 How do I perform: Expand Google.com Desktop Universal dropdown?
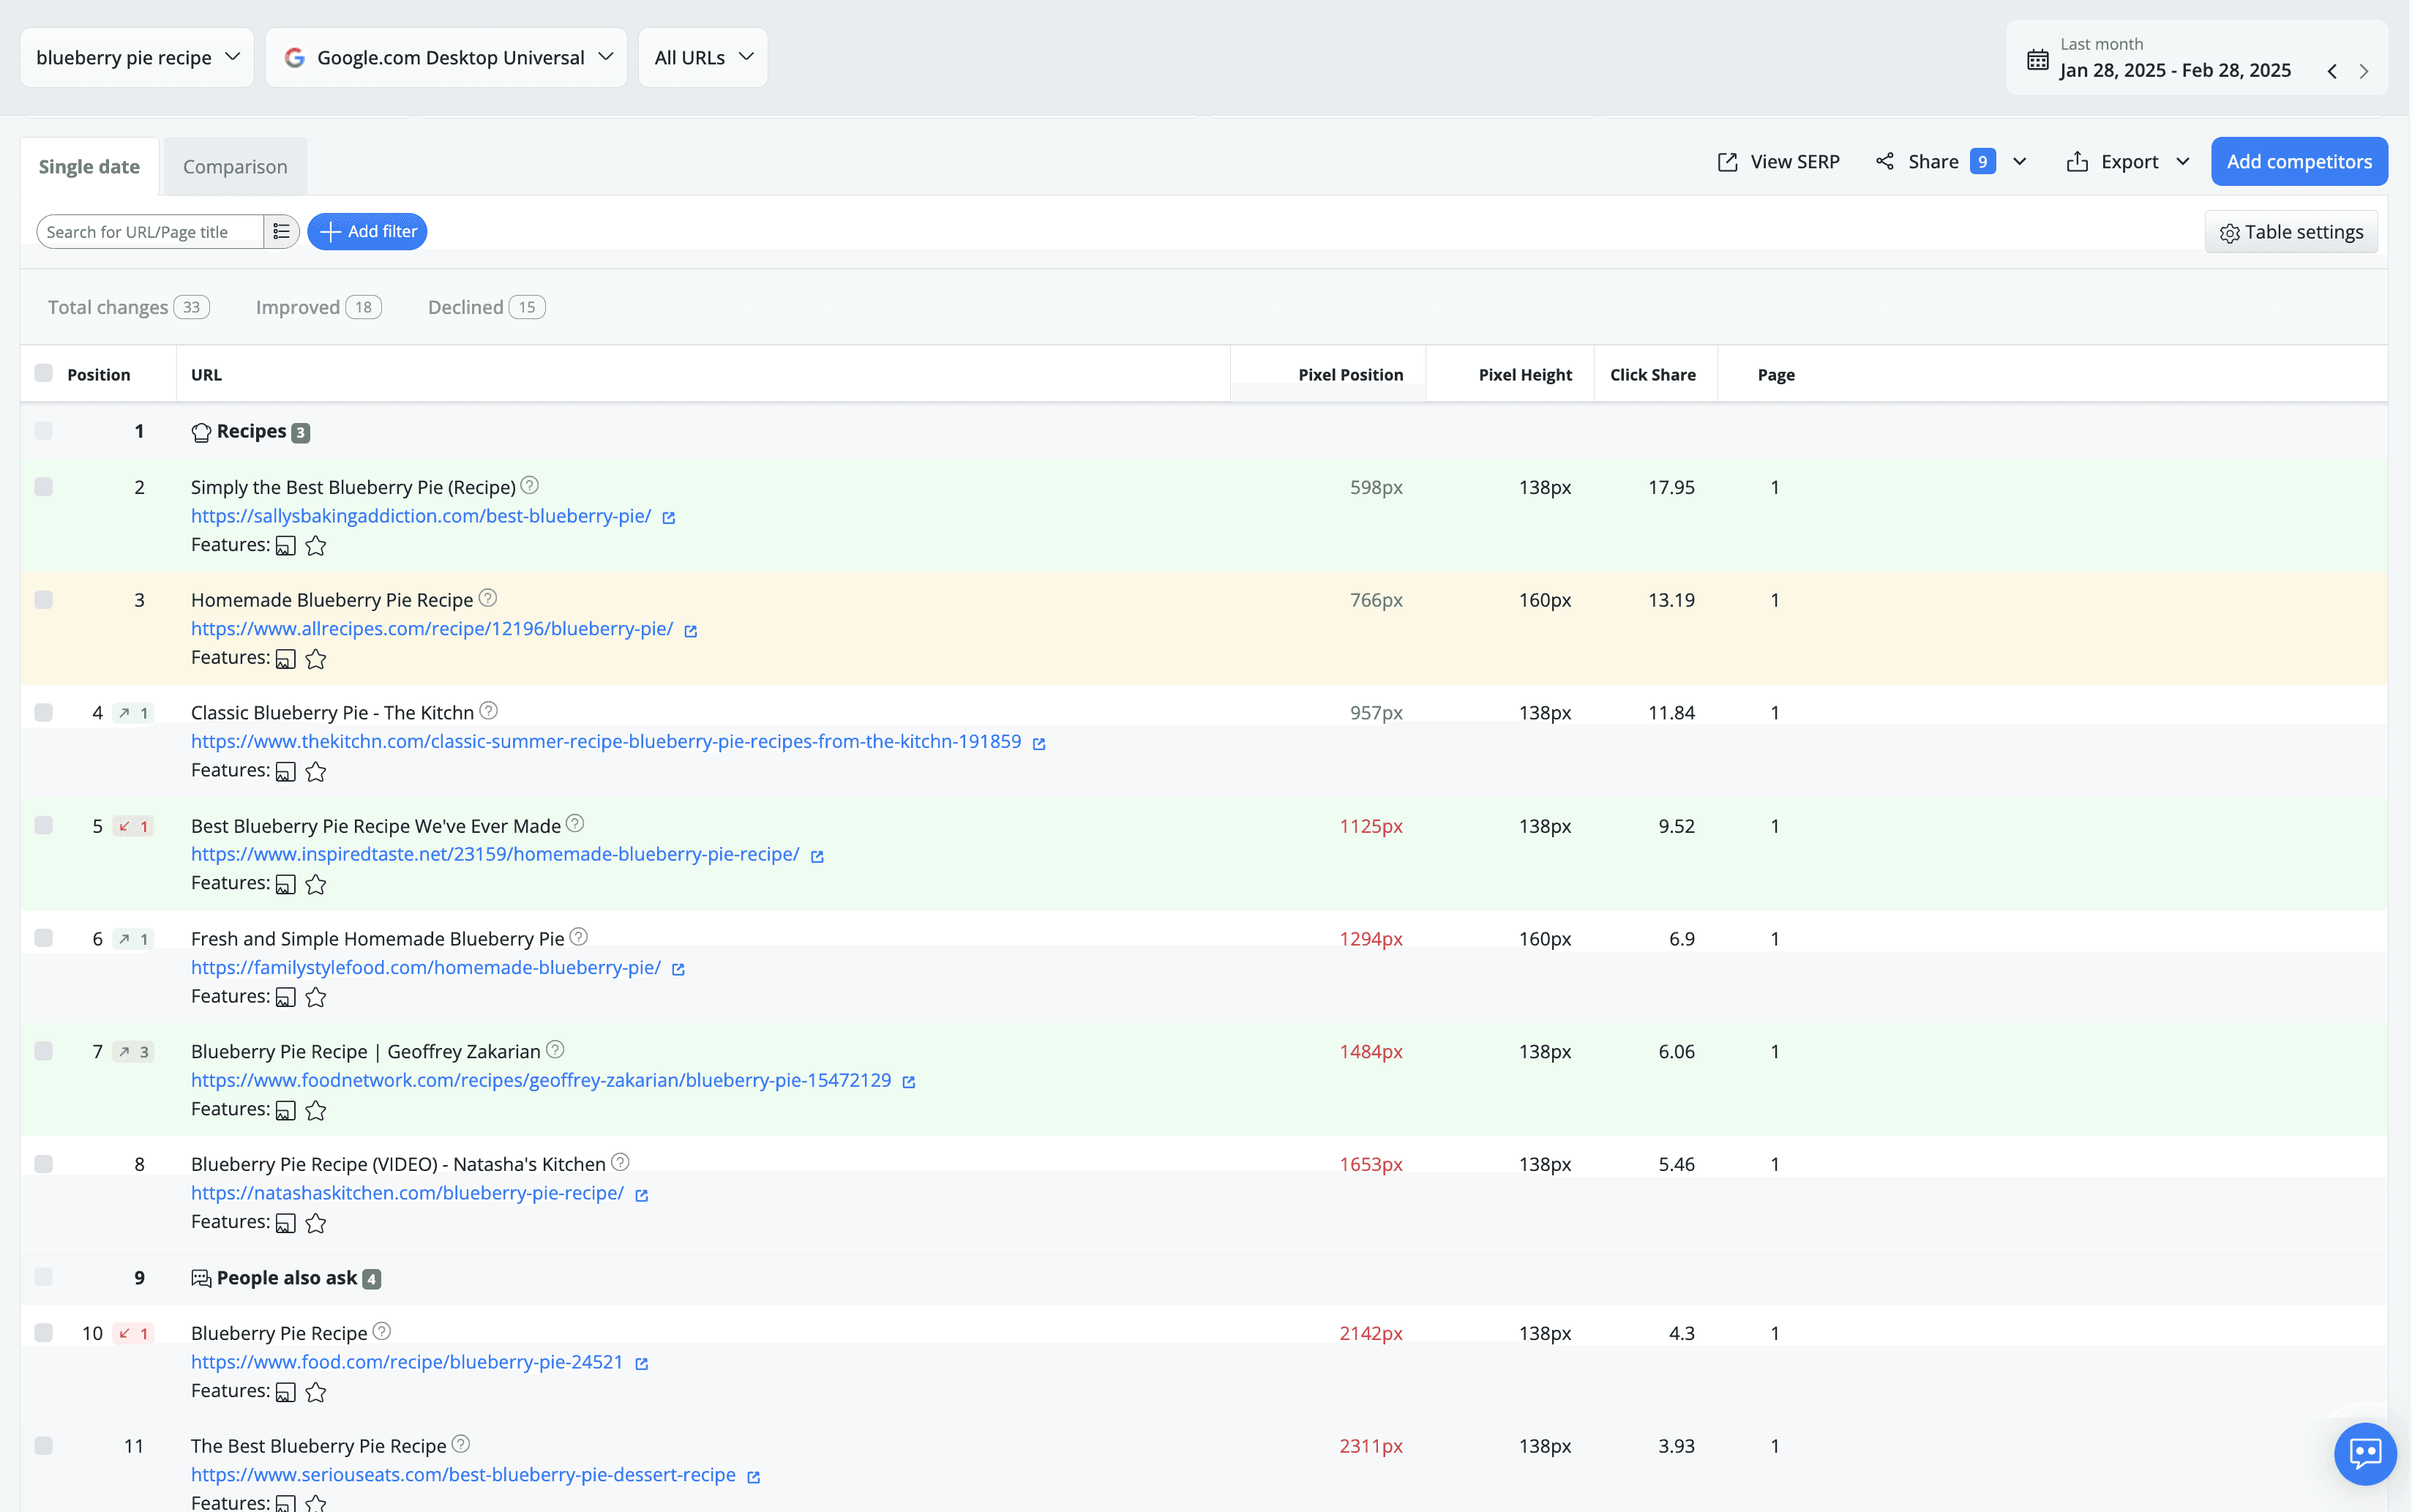point(446,57)
